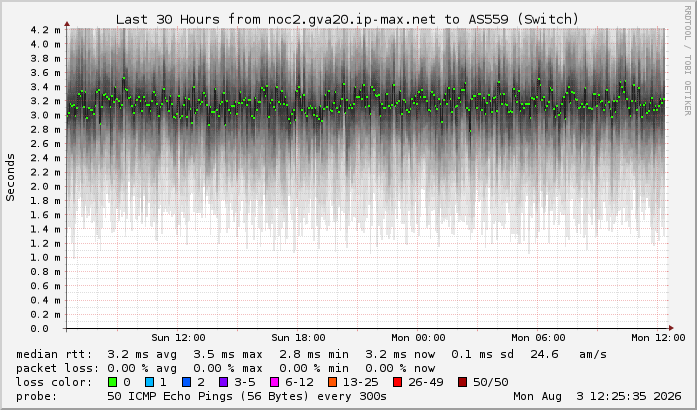Click the Sun 18:00 time axis label

point(298,338)
